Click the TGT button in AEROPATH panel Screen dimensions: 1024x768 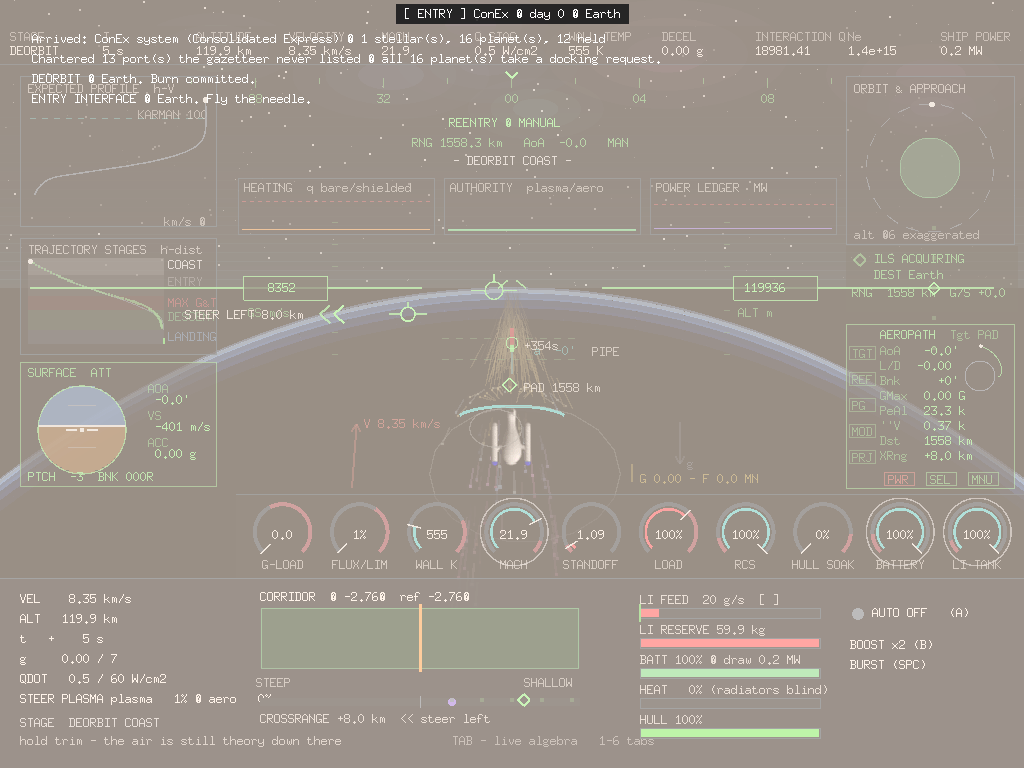click(x=862, y=353)
